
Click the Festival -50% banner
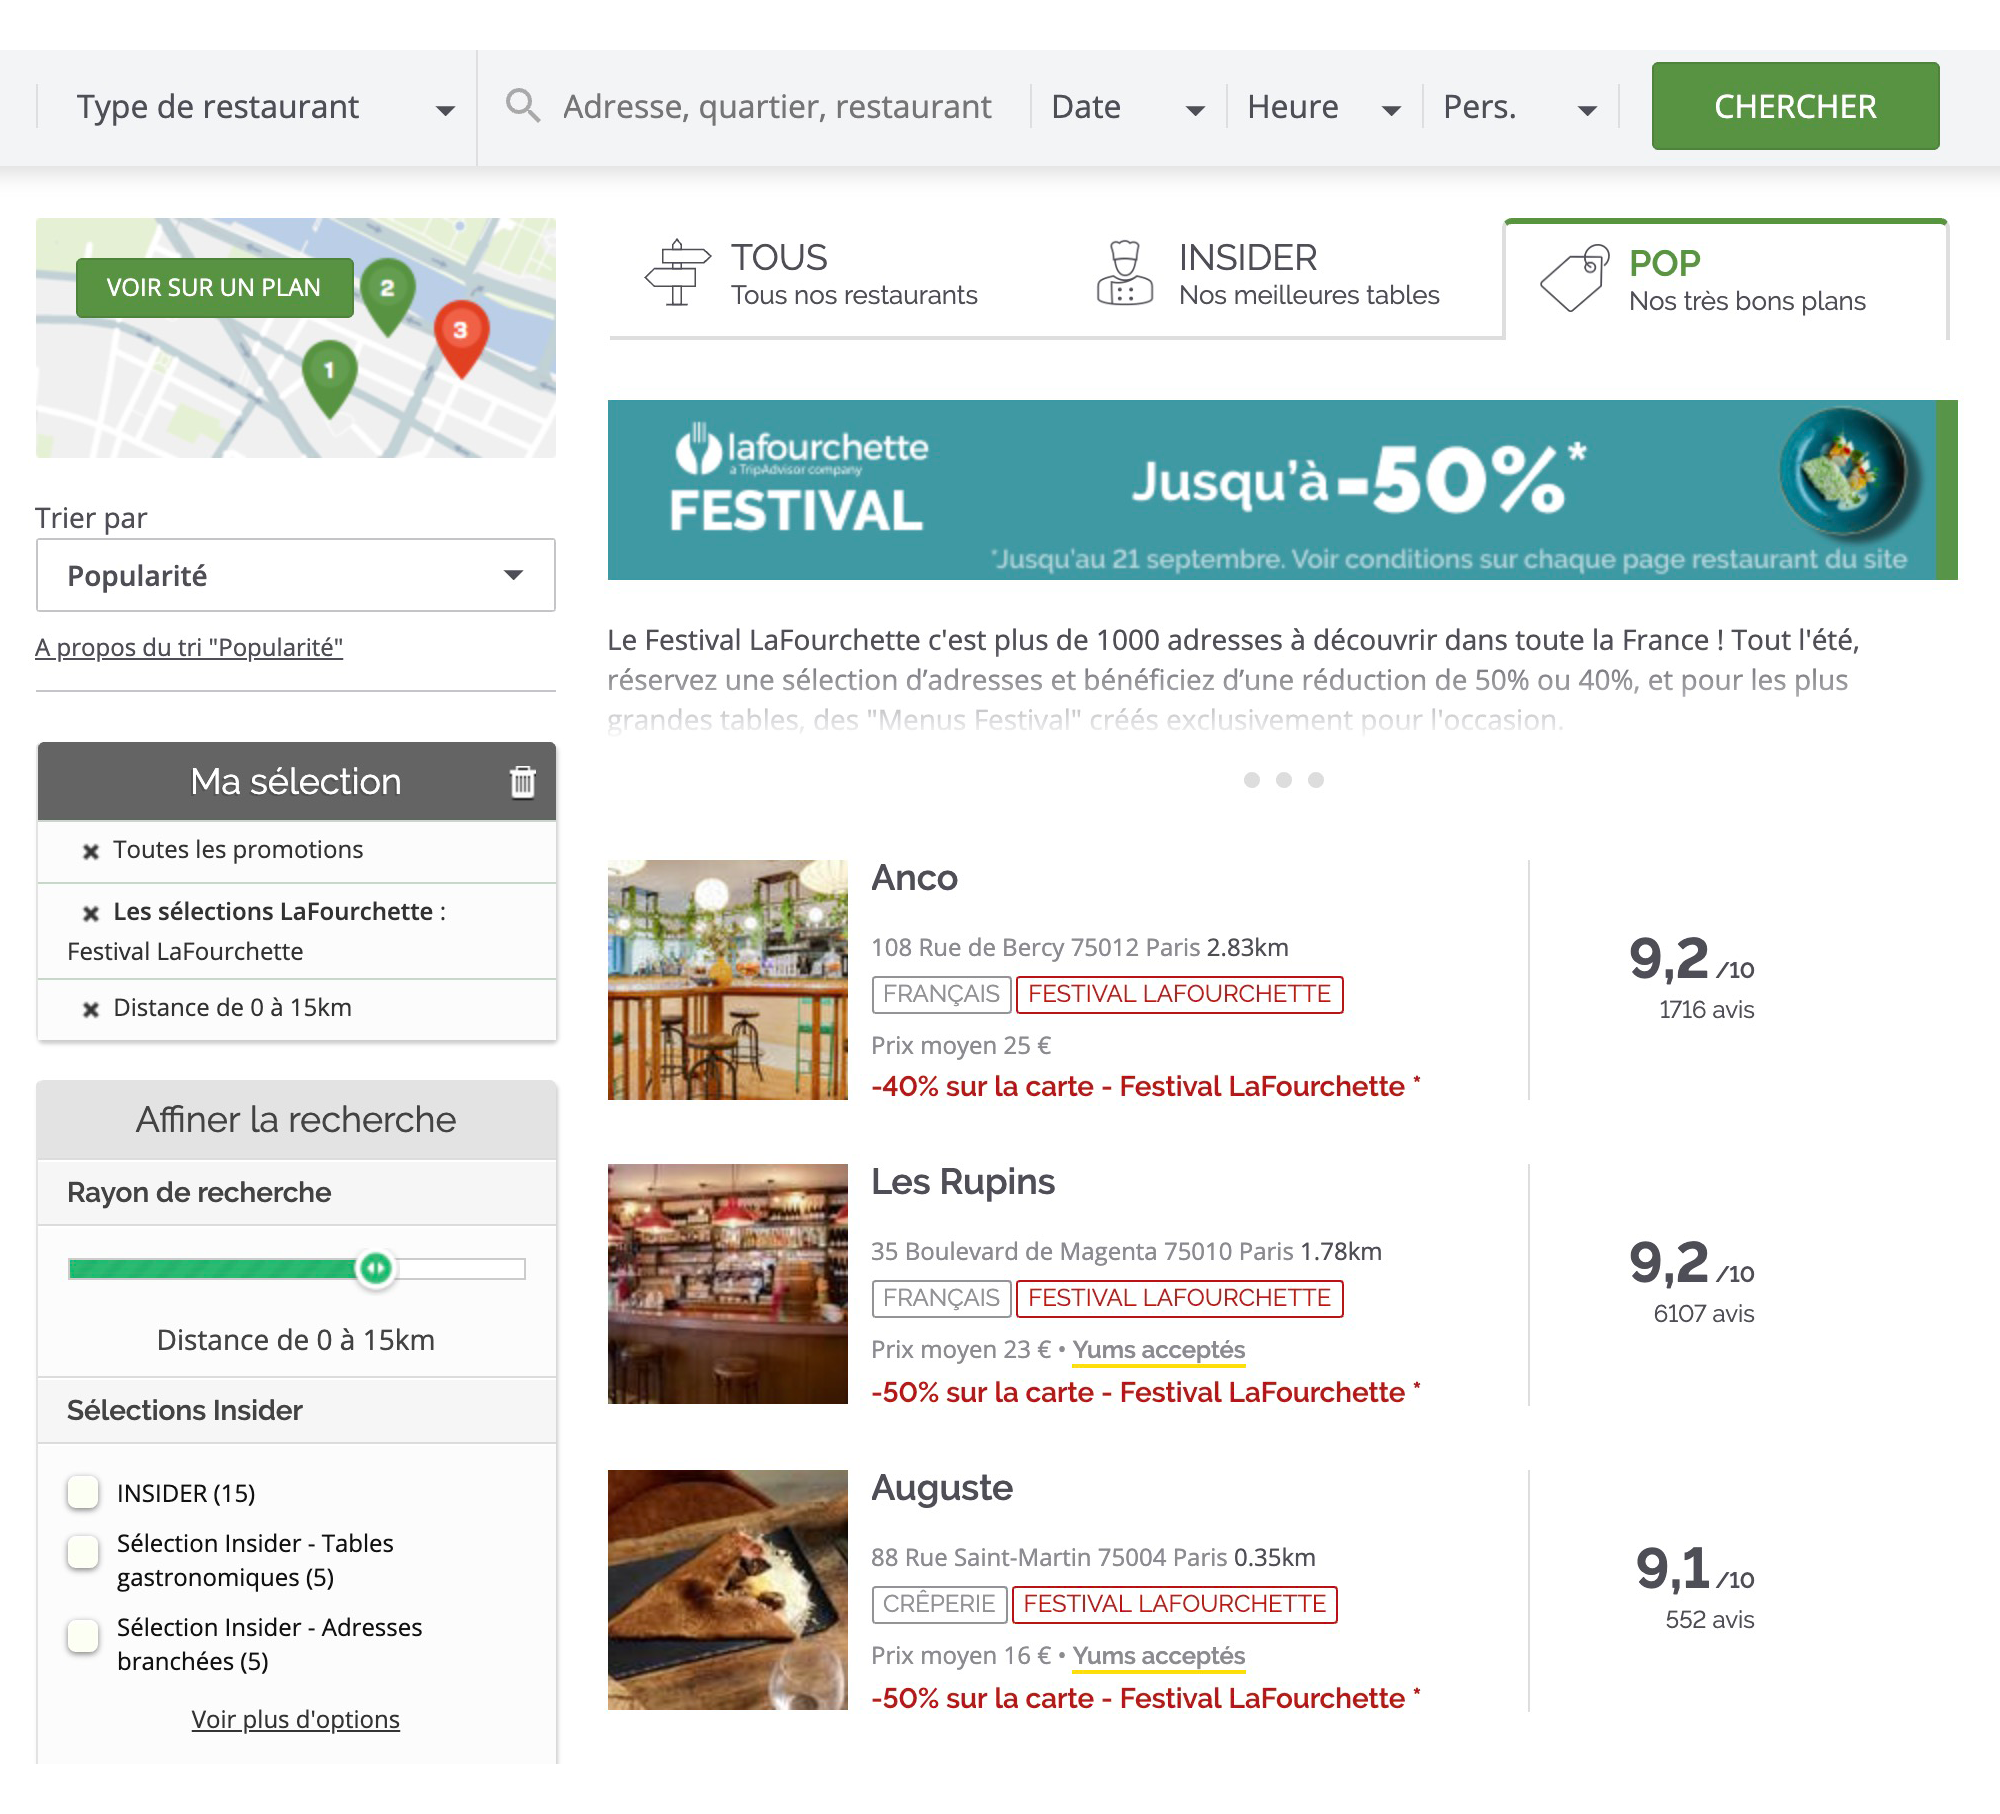(x=1282, y=490)
